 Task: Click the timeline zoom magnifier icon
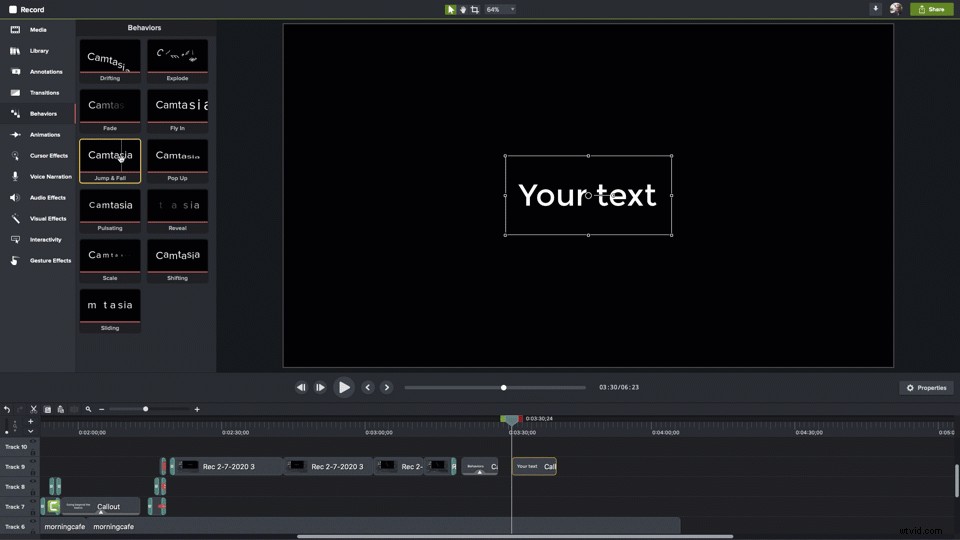pyautogui.click(x=88, y=409)
